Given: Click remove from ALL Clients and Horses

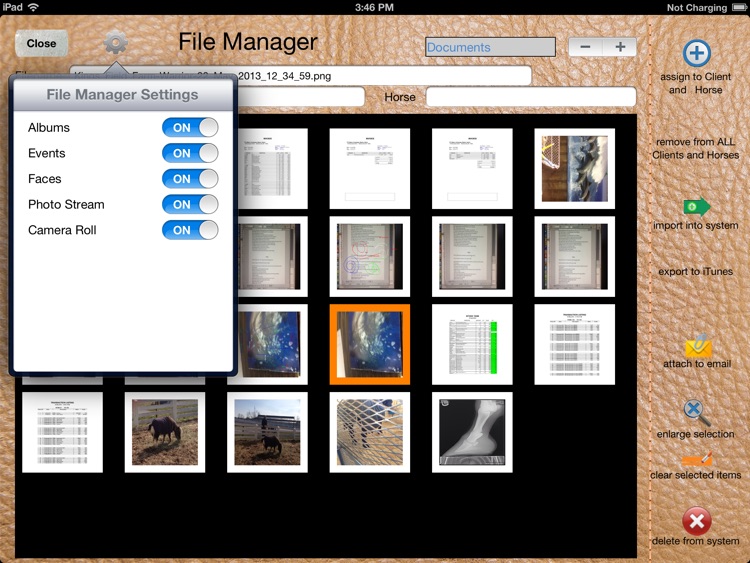Looking at the screenshot, I should (695, 148).
